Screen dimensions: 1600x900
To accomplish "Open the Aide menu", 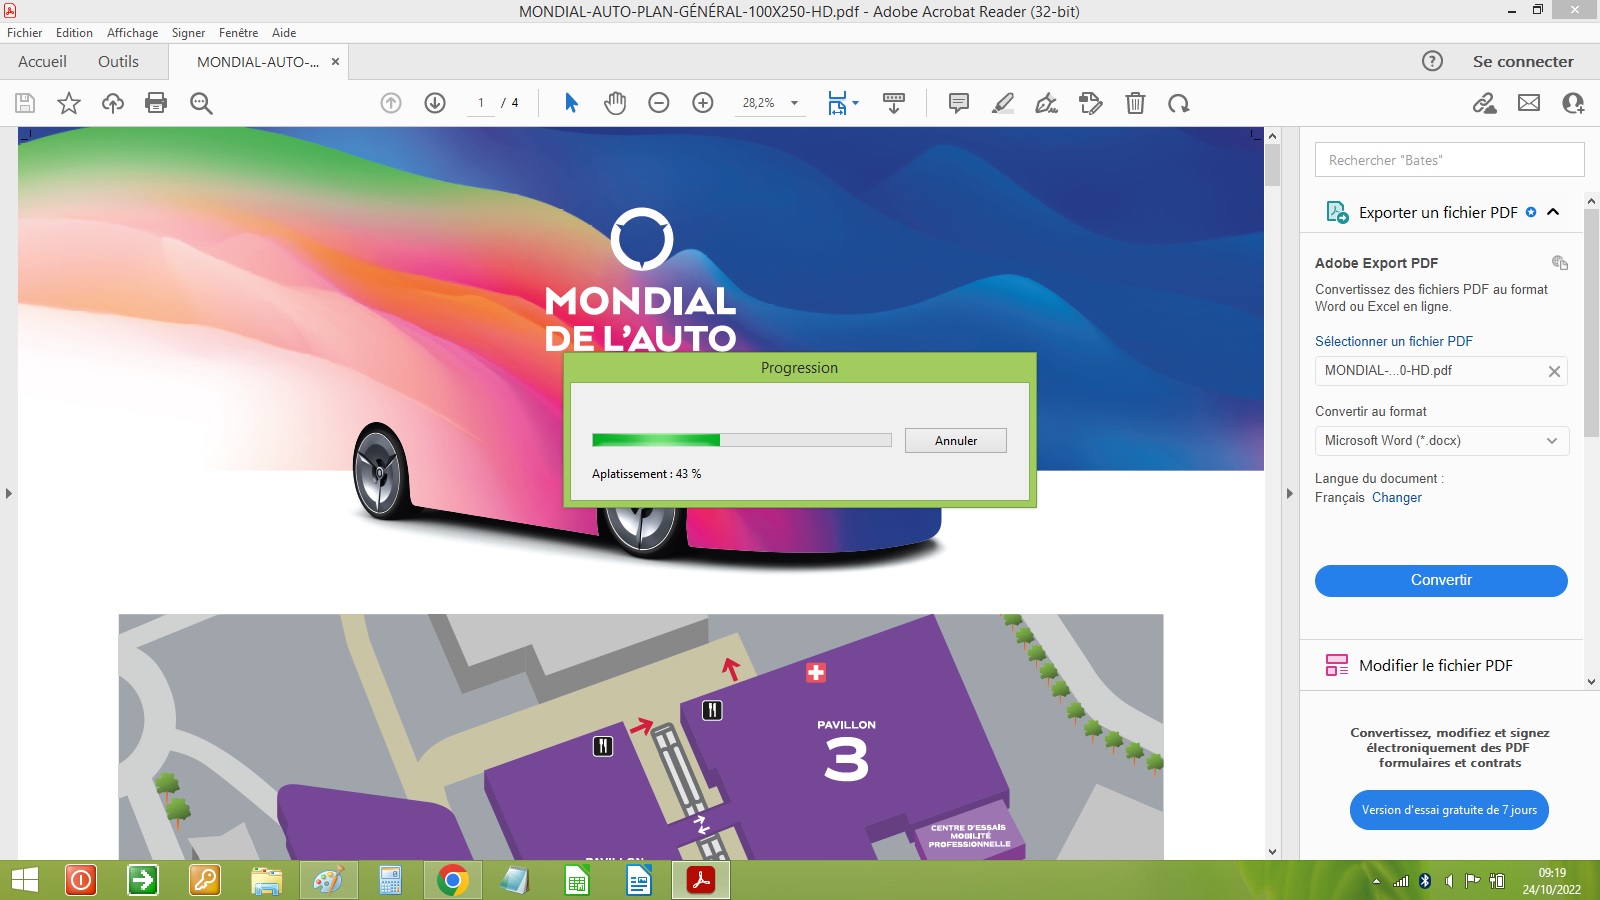I will click(x=284, y=33).
